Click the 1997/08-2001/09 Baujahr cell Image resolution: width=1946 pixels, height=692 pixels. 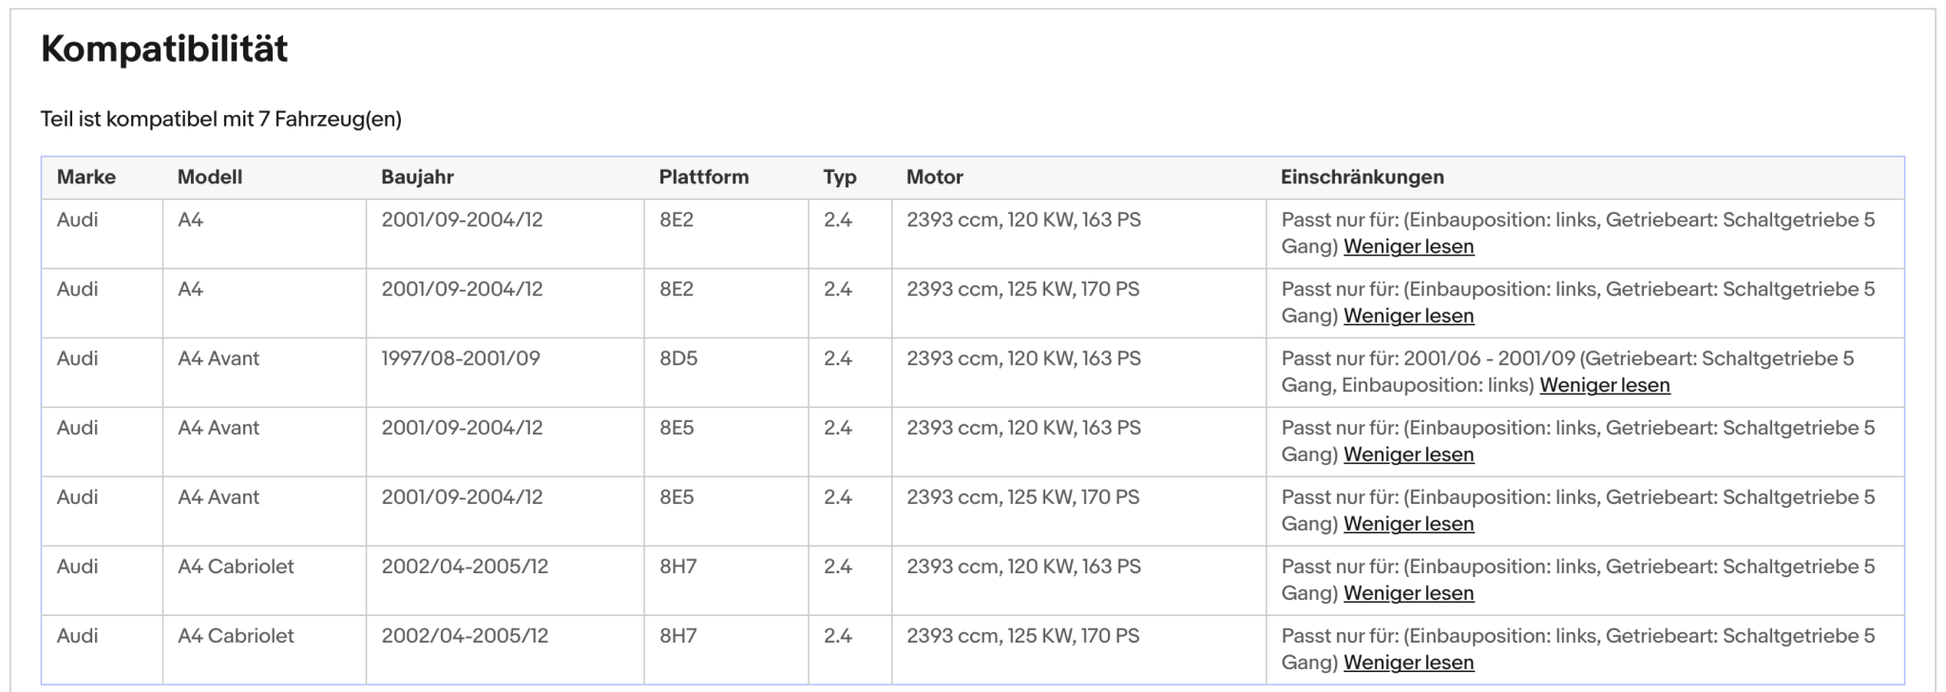460,359
